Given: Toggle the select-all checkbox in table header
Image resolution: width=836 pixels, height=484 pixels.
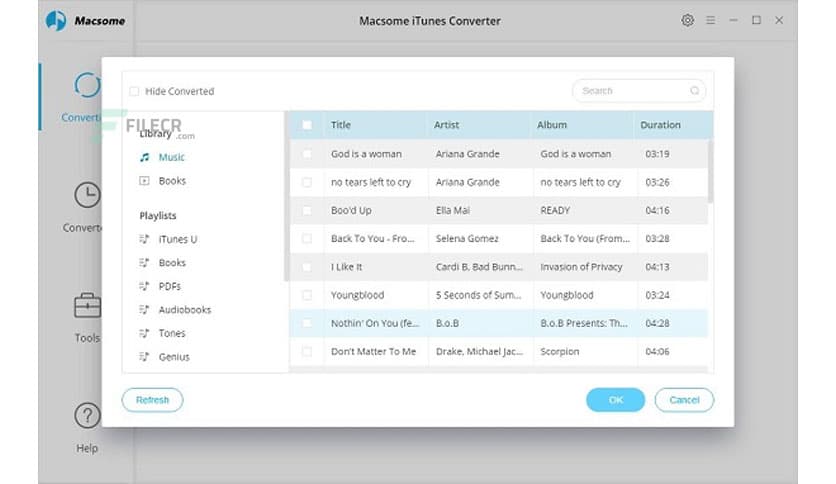Looking at the screenshot, I should [307, 125].
